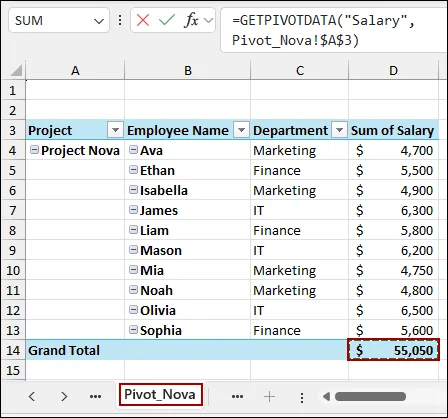Select row 3 header number
This screenshot has width=448, height=418.
(13, 130)
